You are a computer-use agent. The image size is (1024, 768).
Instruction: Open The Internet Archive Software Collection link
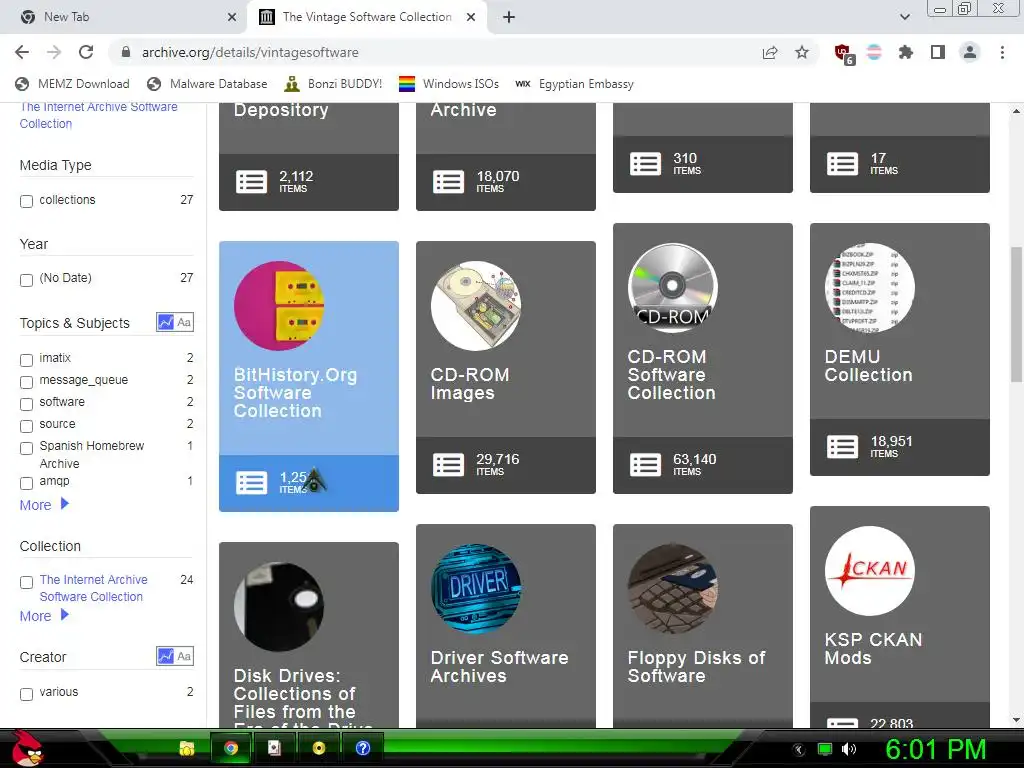point(99,115)
